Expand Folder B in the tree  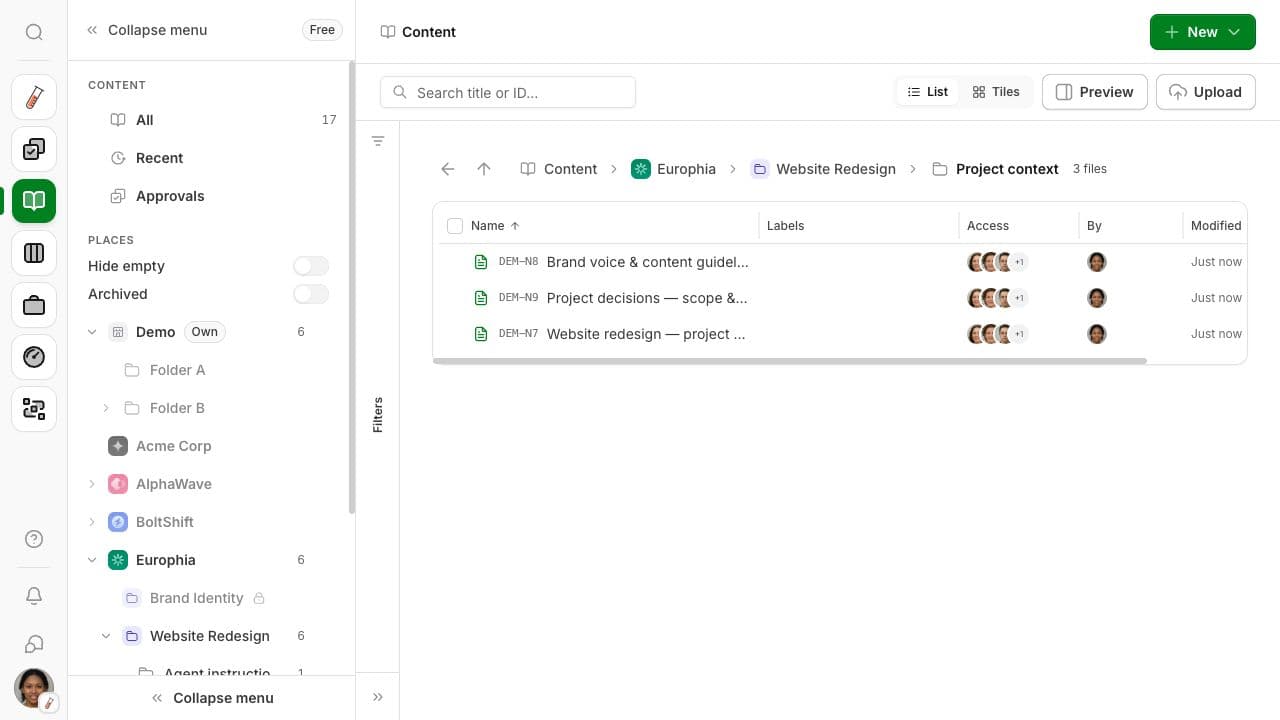106,408
